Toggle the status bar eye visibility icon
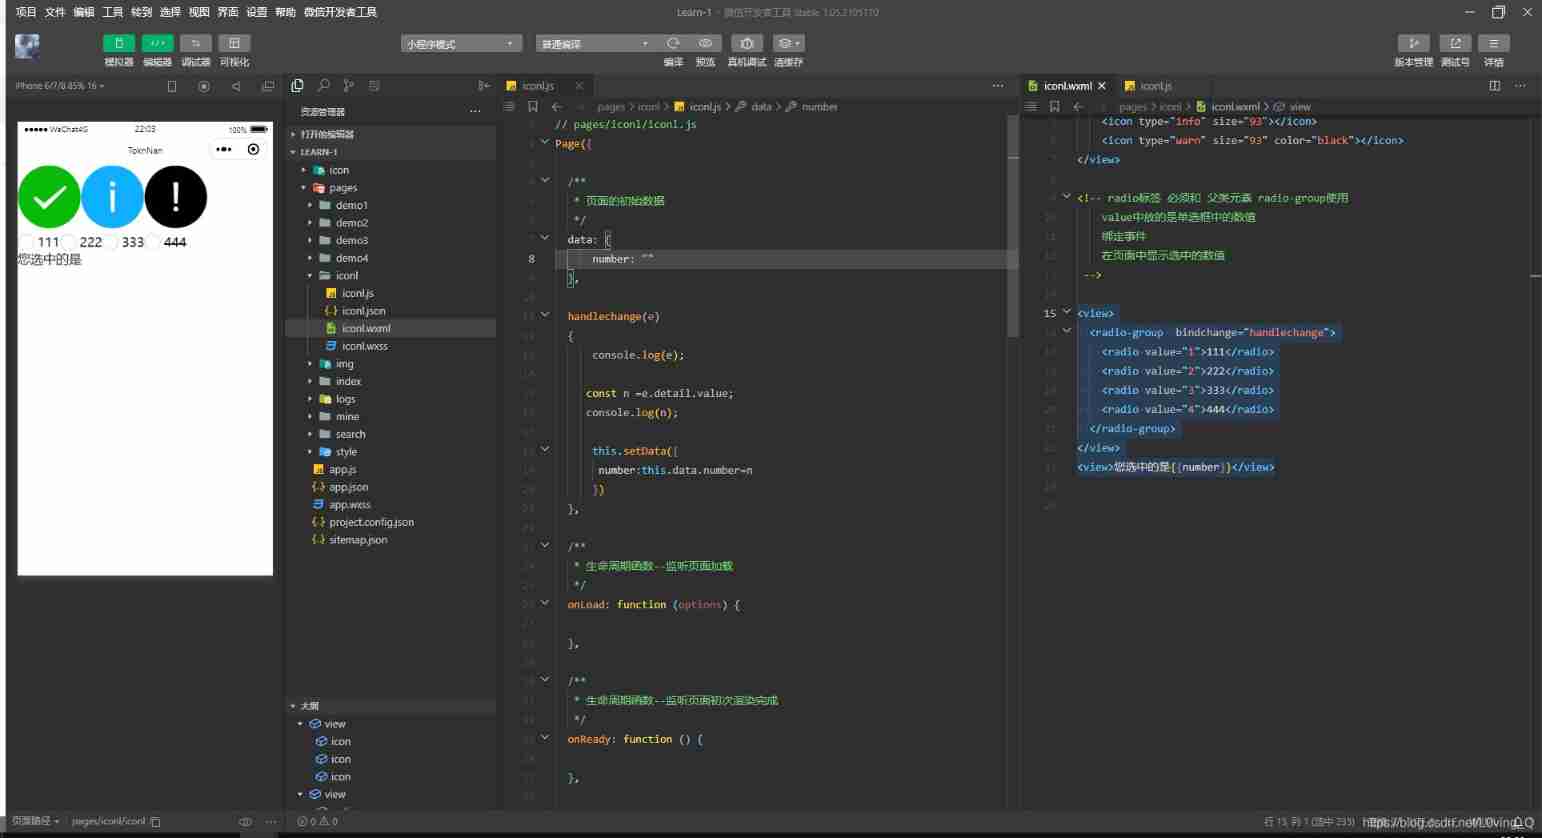 245,822
